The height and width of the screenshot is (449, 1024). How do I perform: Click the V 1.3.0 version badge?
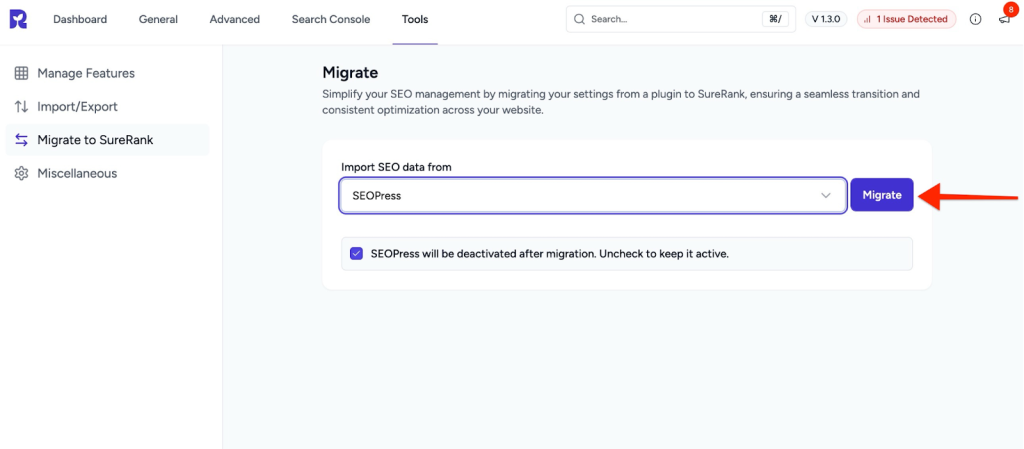[x=825, y=19]
